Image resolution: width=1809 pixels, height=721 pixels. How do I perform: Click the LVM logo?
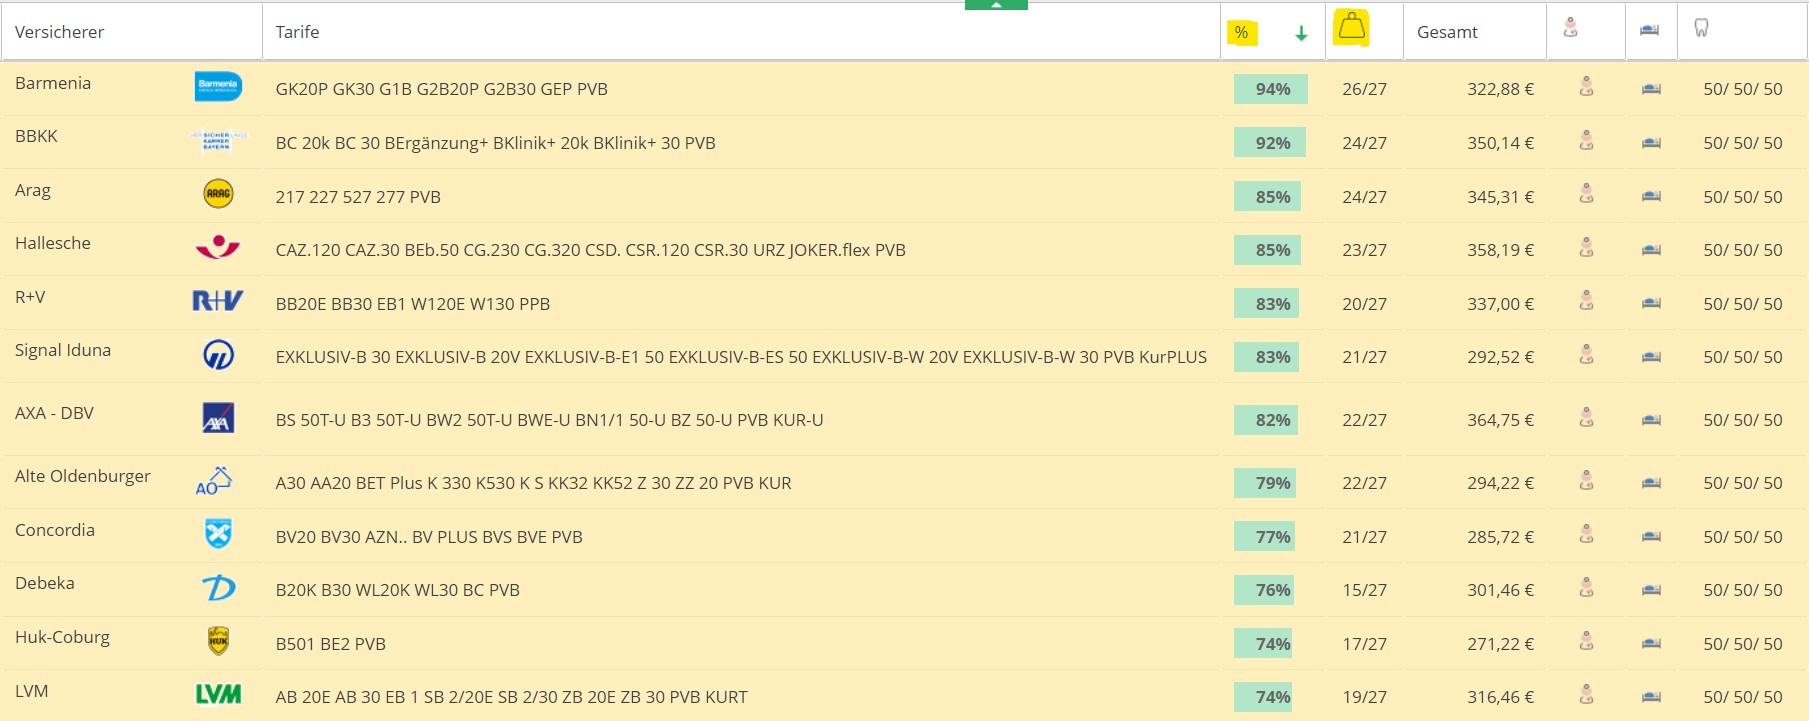(218, 694)
